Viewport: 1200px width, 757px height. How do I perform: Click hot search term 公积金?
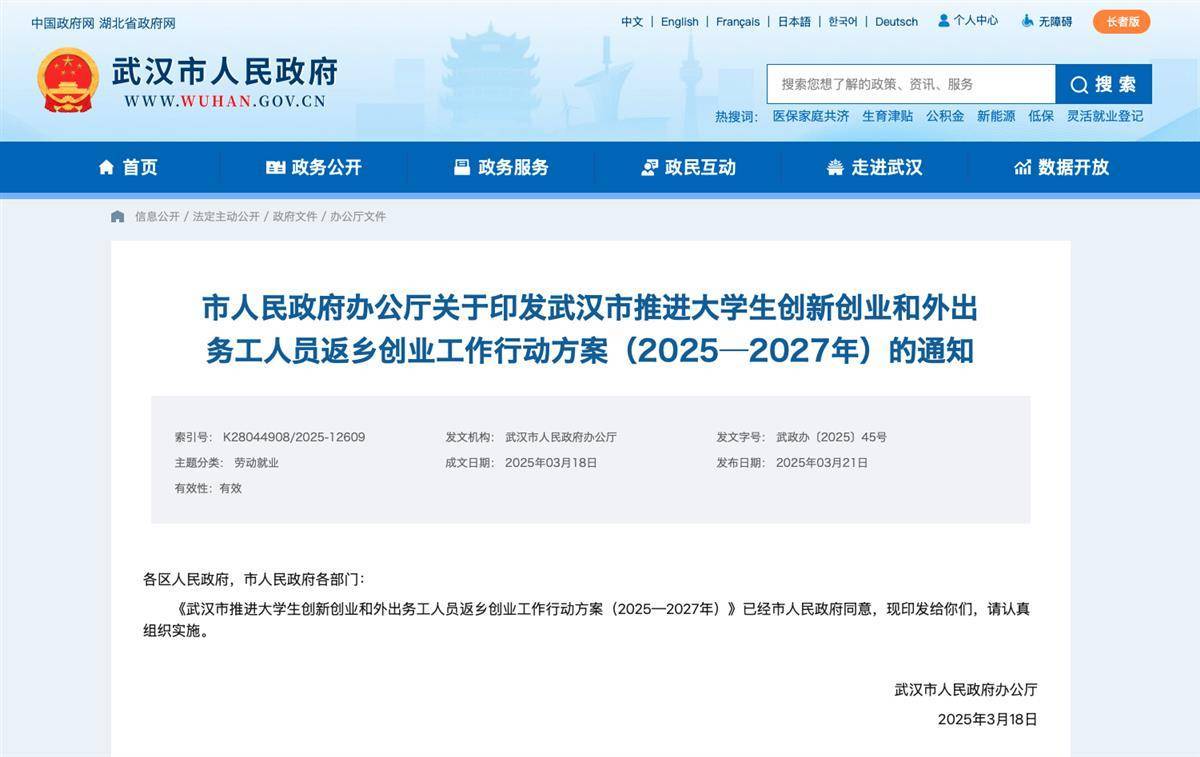[945, 116]
